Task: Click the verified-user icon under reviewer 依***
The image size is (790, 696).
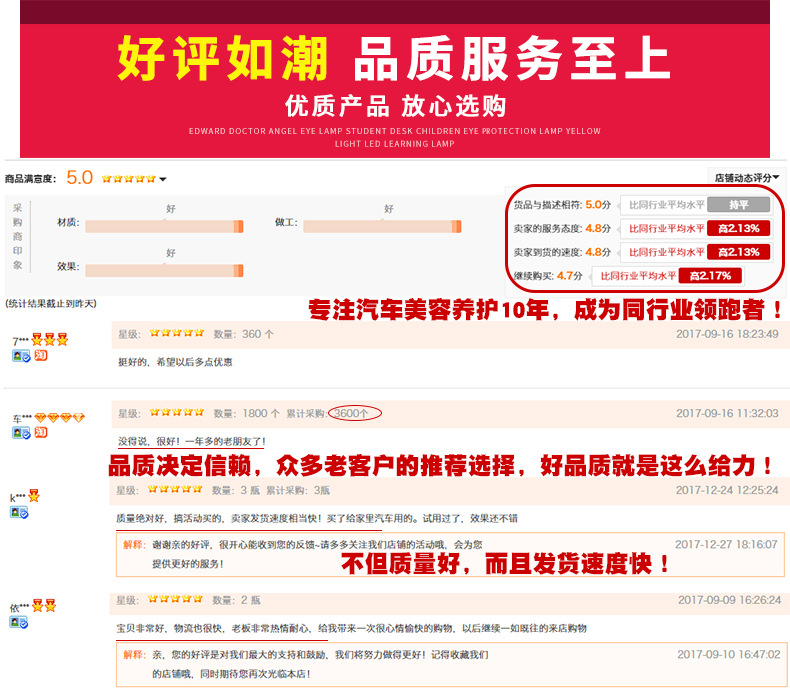Action: [19, 622]
